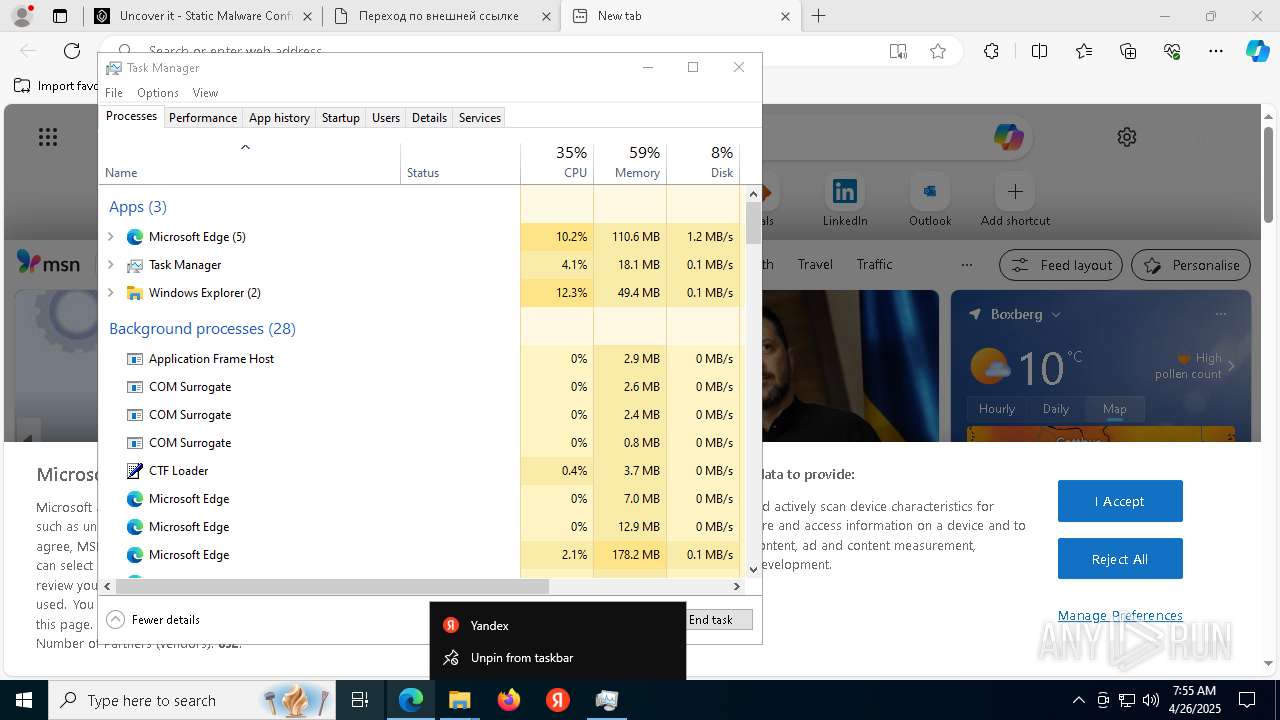Click the Task Manager vertical scrollbar thumb
Screen dimensions: 1280x720
(753, 223)
